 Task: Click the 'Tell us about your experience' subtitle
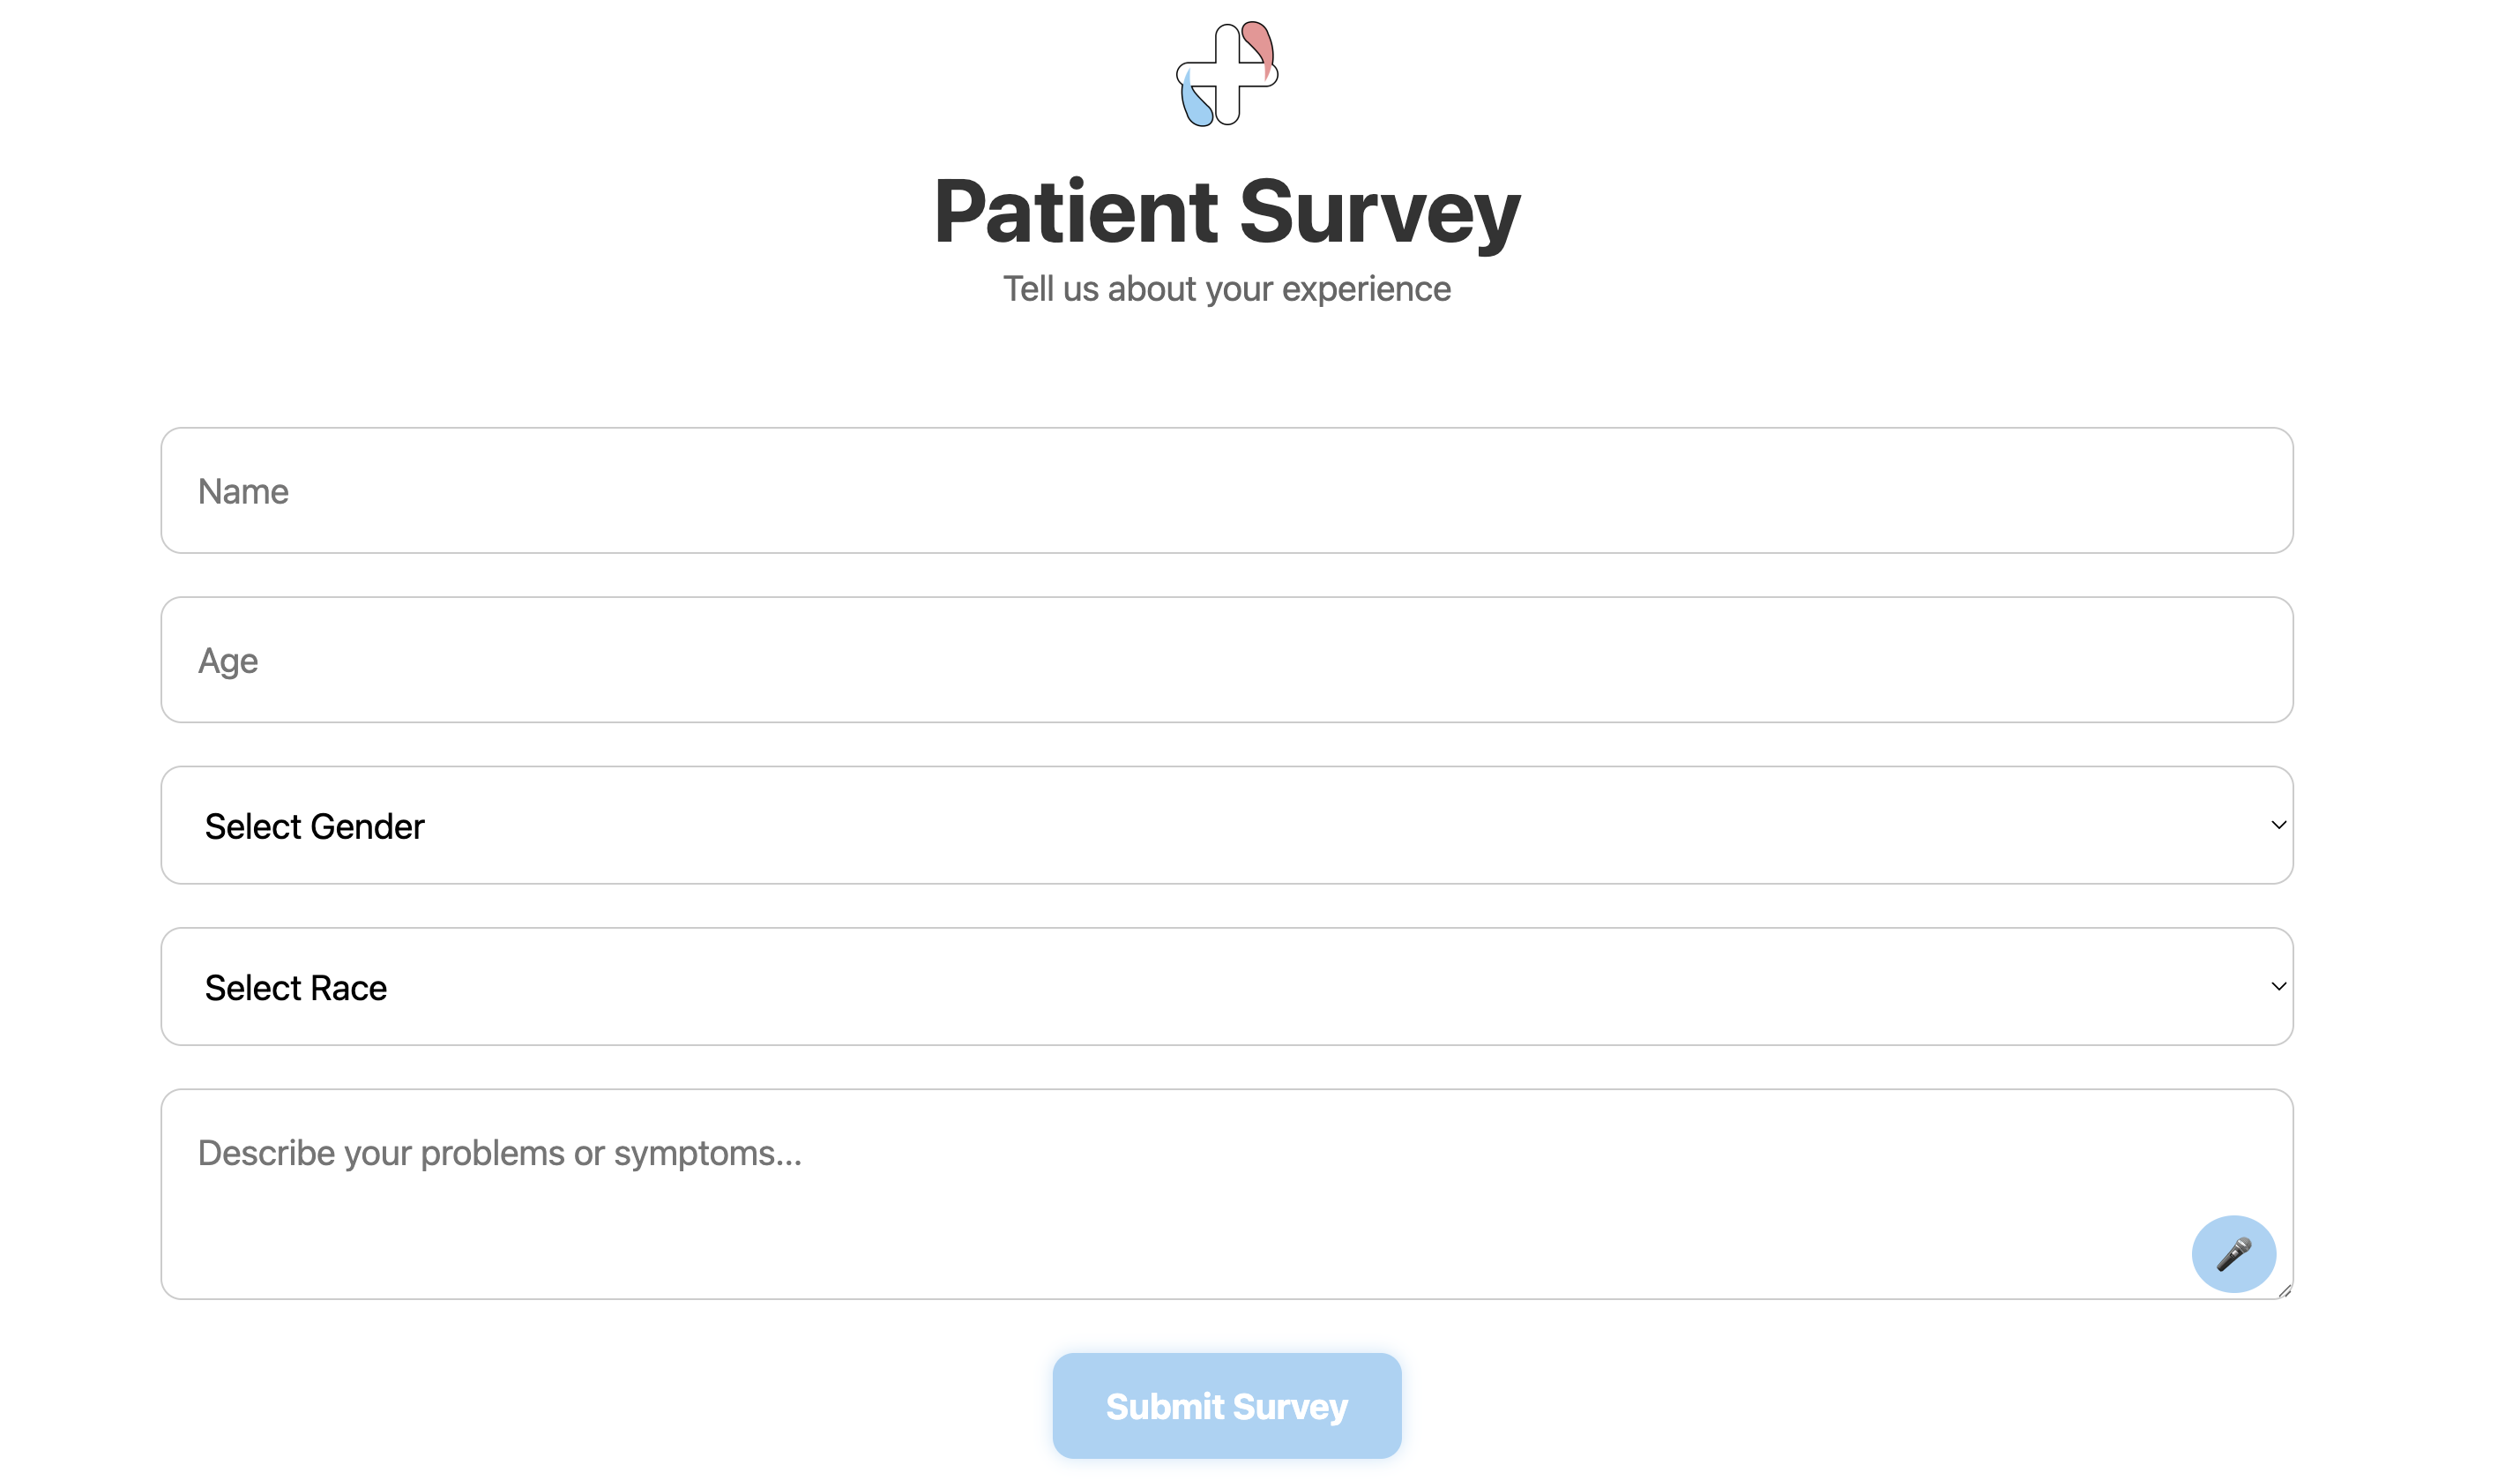tap(1226, 288)
